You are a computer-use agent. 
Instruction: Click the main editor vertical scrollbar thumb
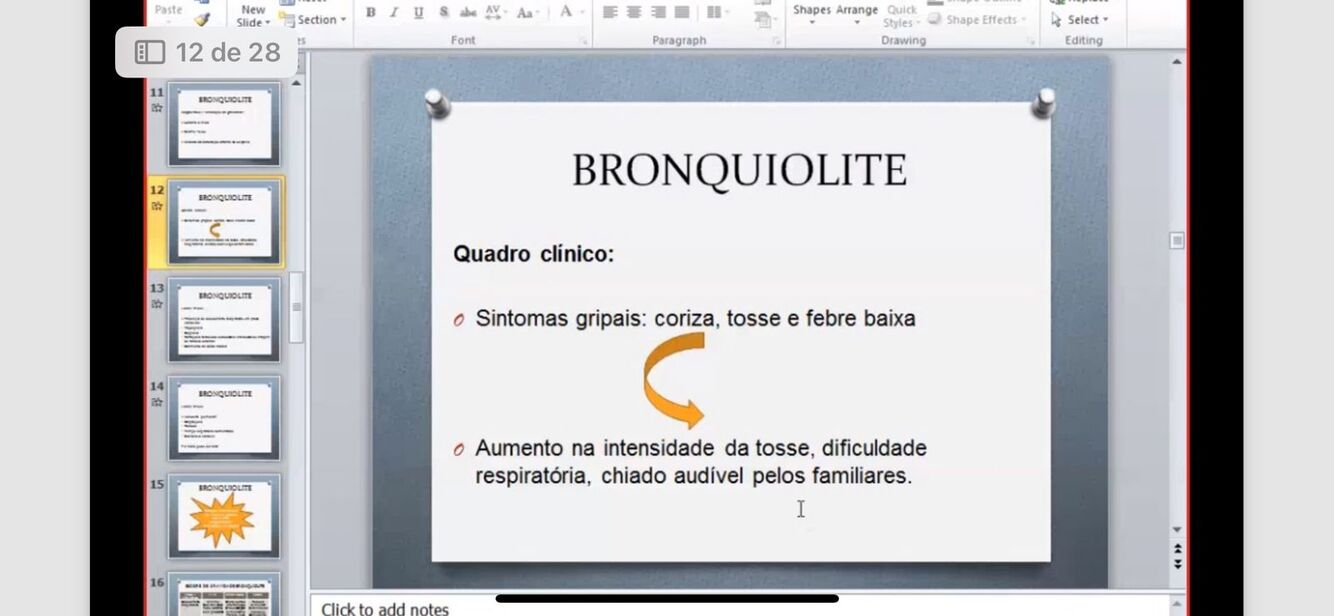pyautogui.click(x=1177, y=241)
